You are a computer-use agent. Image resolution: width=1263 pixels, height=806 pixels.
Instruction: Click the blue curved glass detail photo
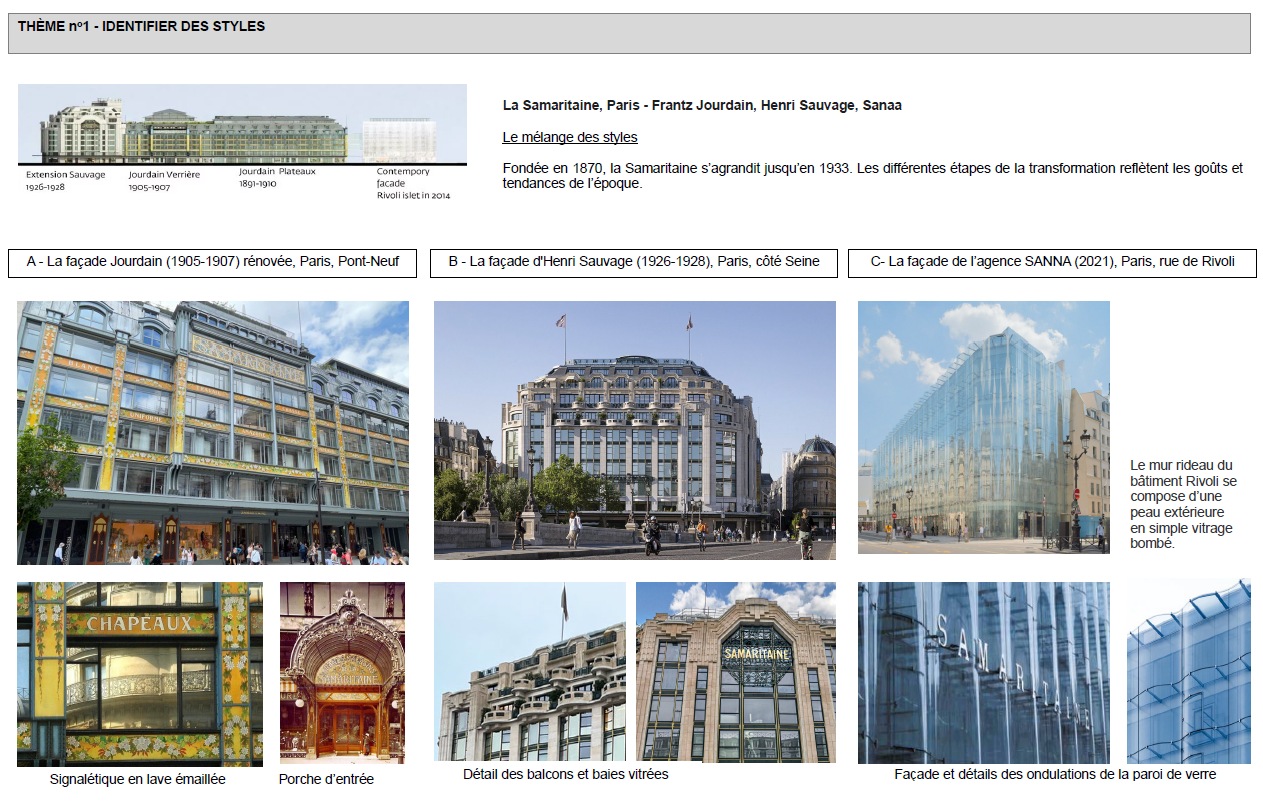[x=1188, y=672]
